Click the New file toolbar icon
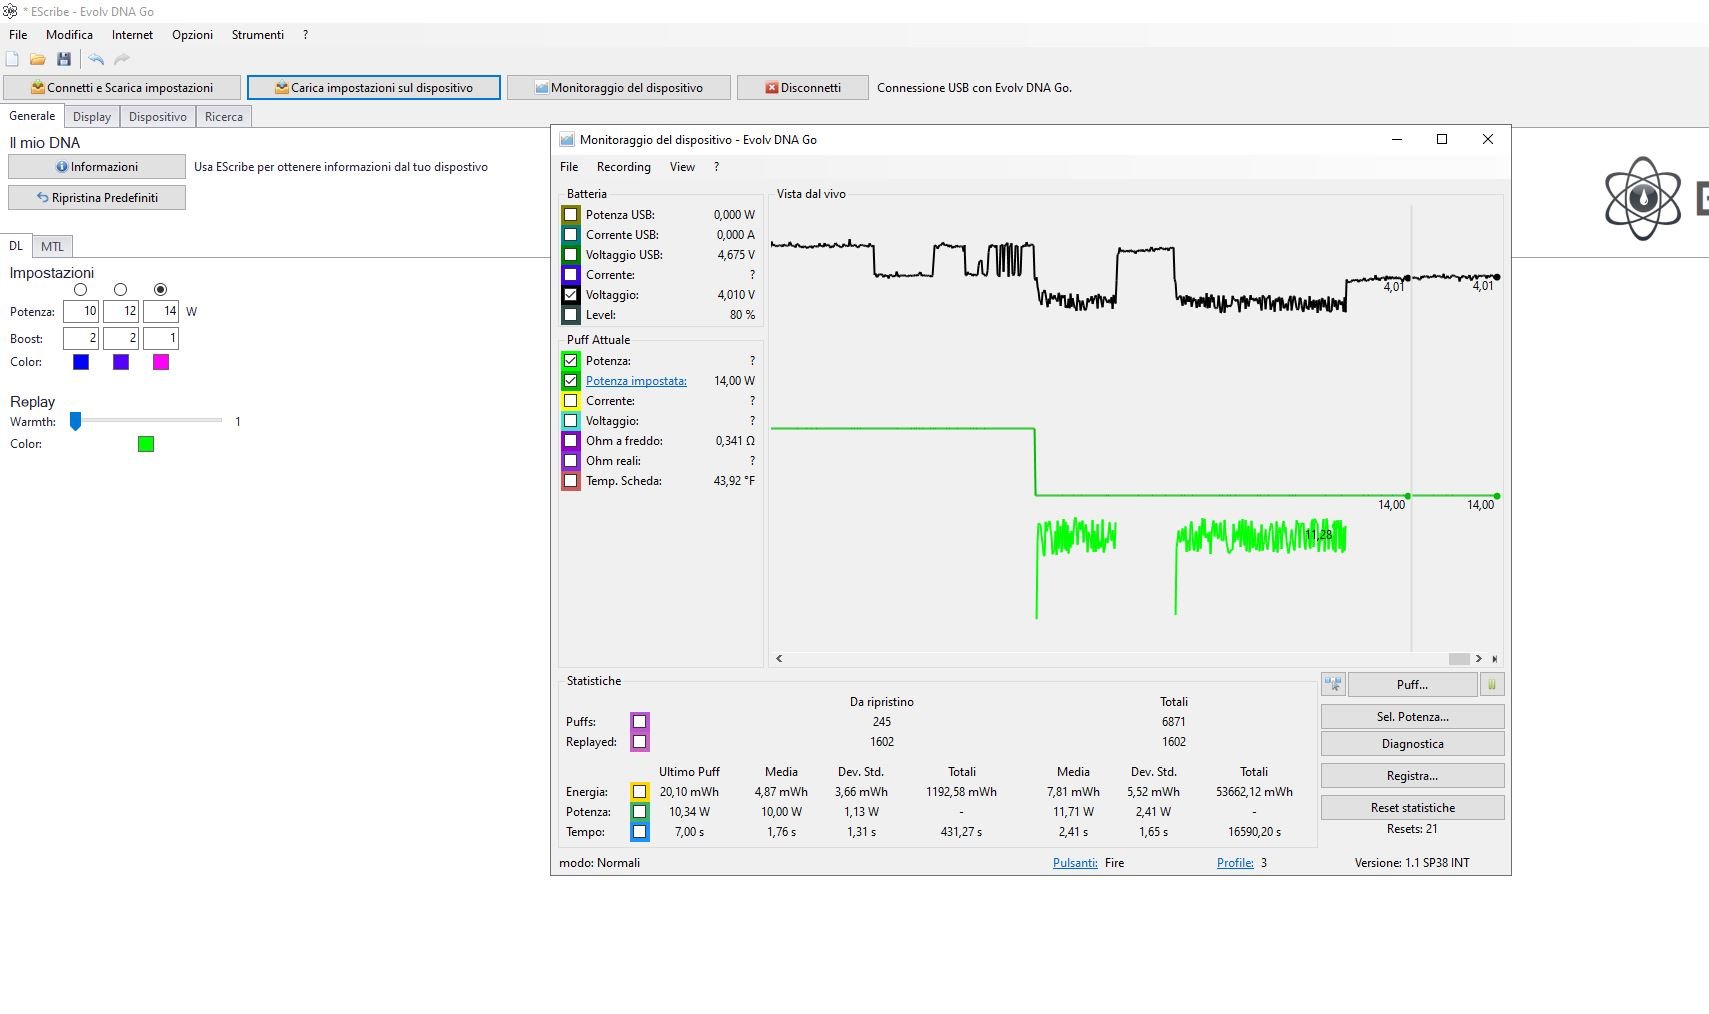 pos(12,59)
